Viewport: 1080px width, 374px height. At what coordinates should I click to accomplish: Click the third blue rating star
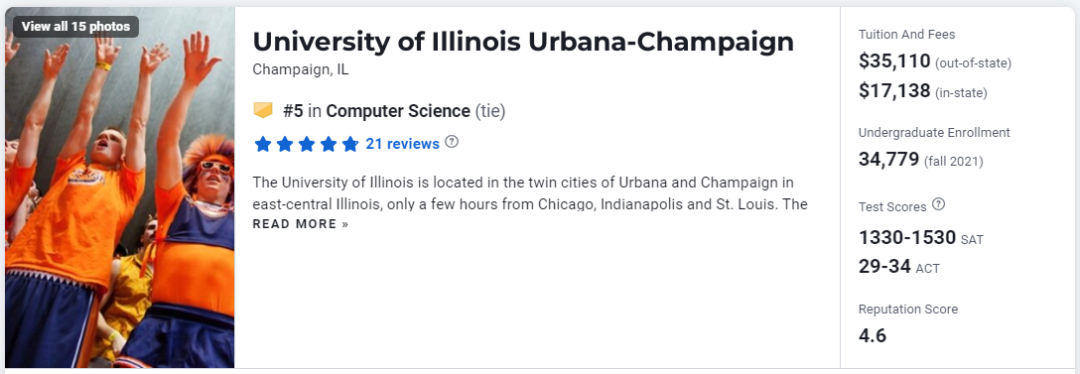tap(307, 144)
